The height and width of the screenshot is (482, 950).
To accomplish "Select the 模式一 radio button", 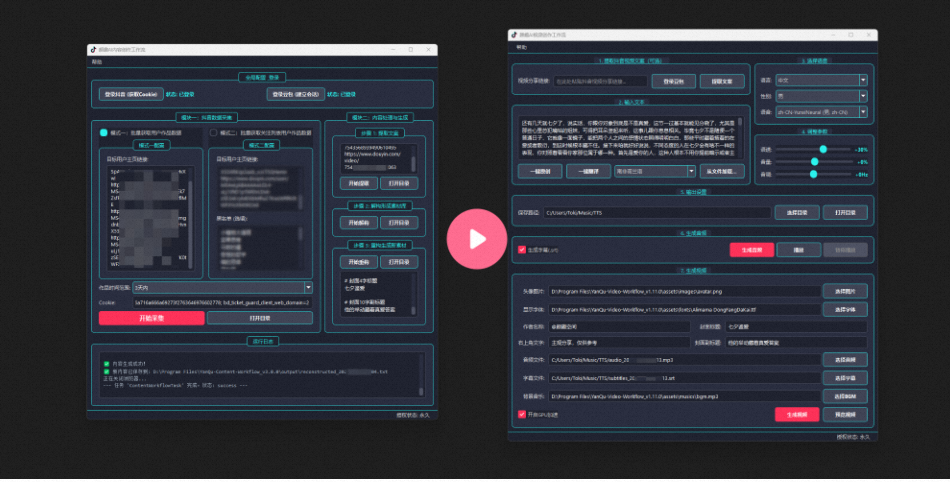I will point(103,132).
